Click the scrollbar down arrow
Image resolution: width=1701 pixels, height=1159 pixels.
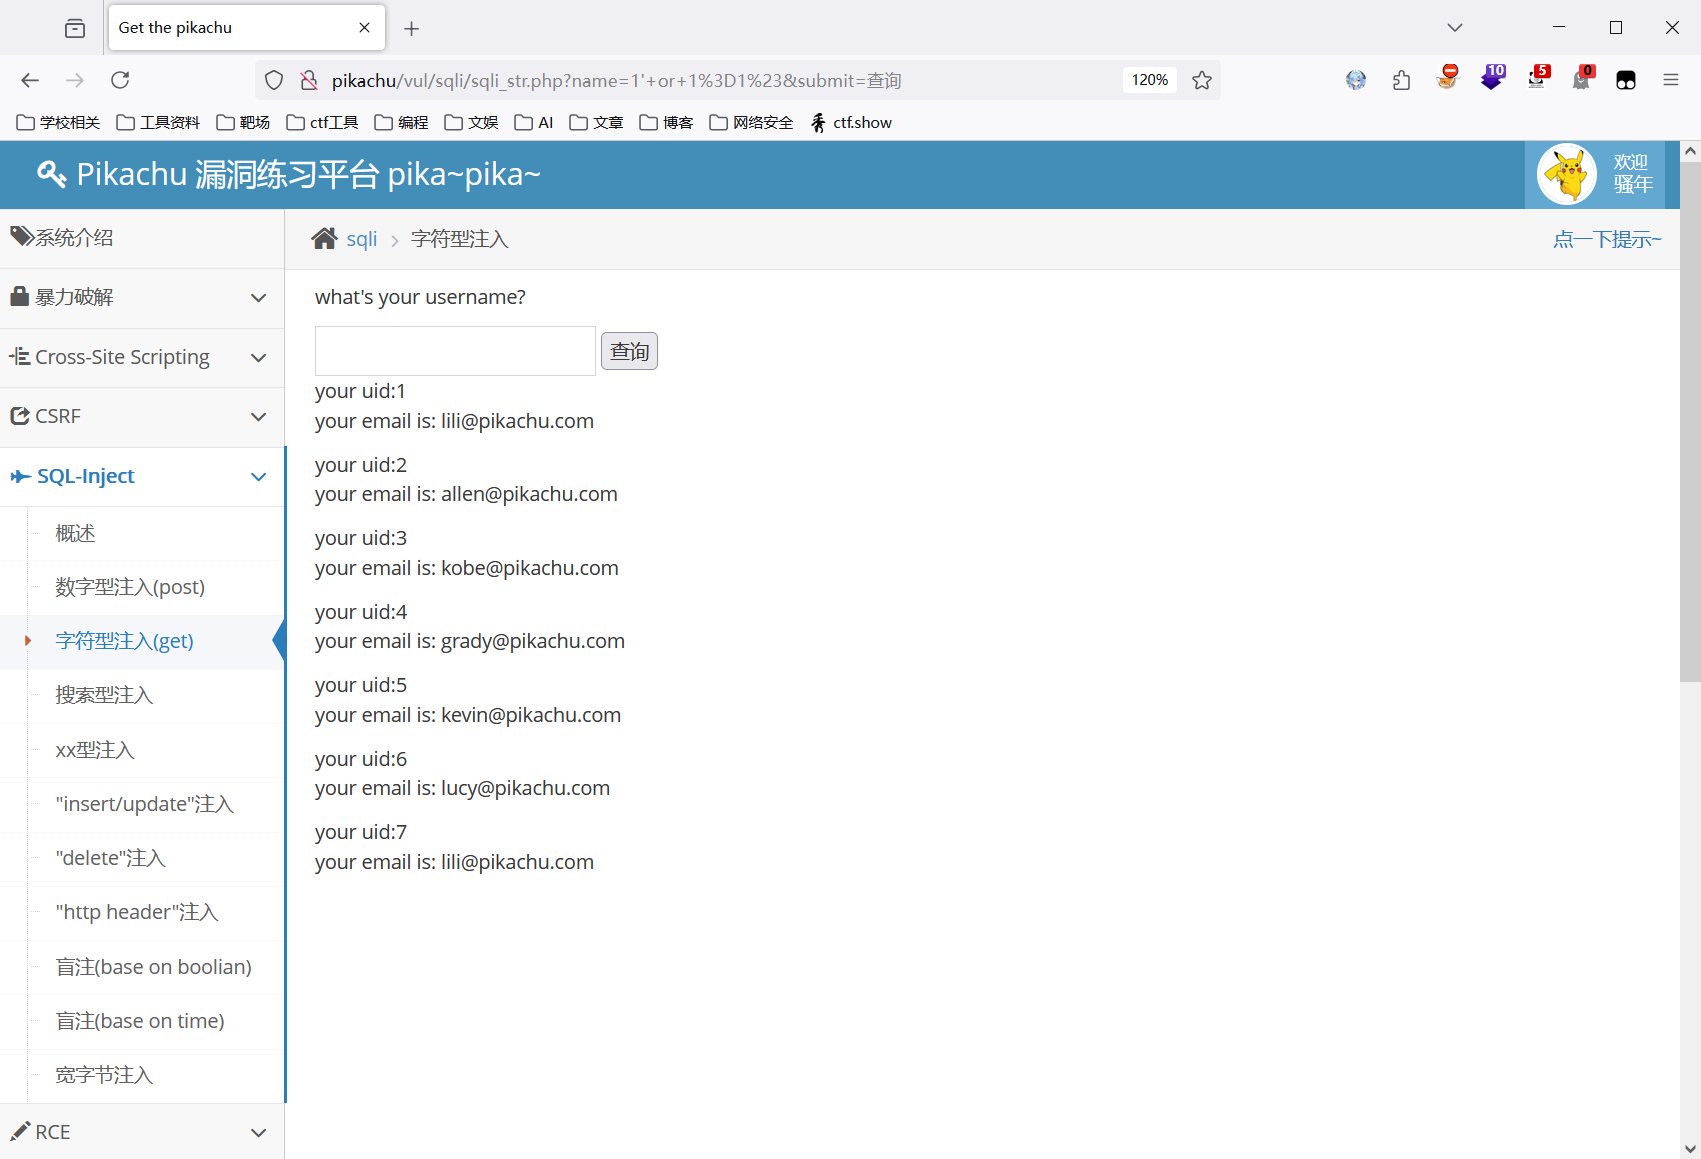(1690, 1149)
